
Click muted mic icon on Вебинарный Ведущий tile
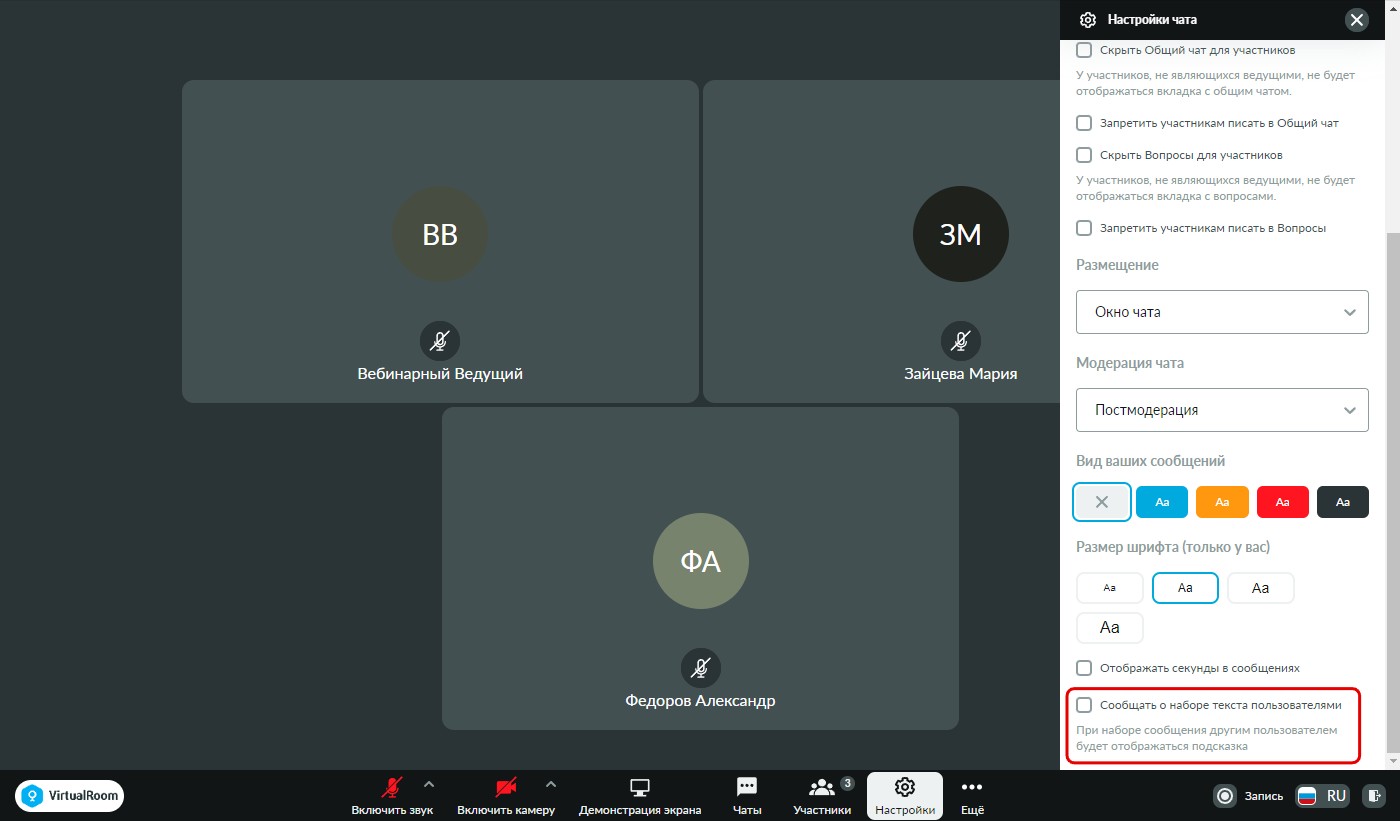click(x=440, y=342)
